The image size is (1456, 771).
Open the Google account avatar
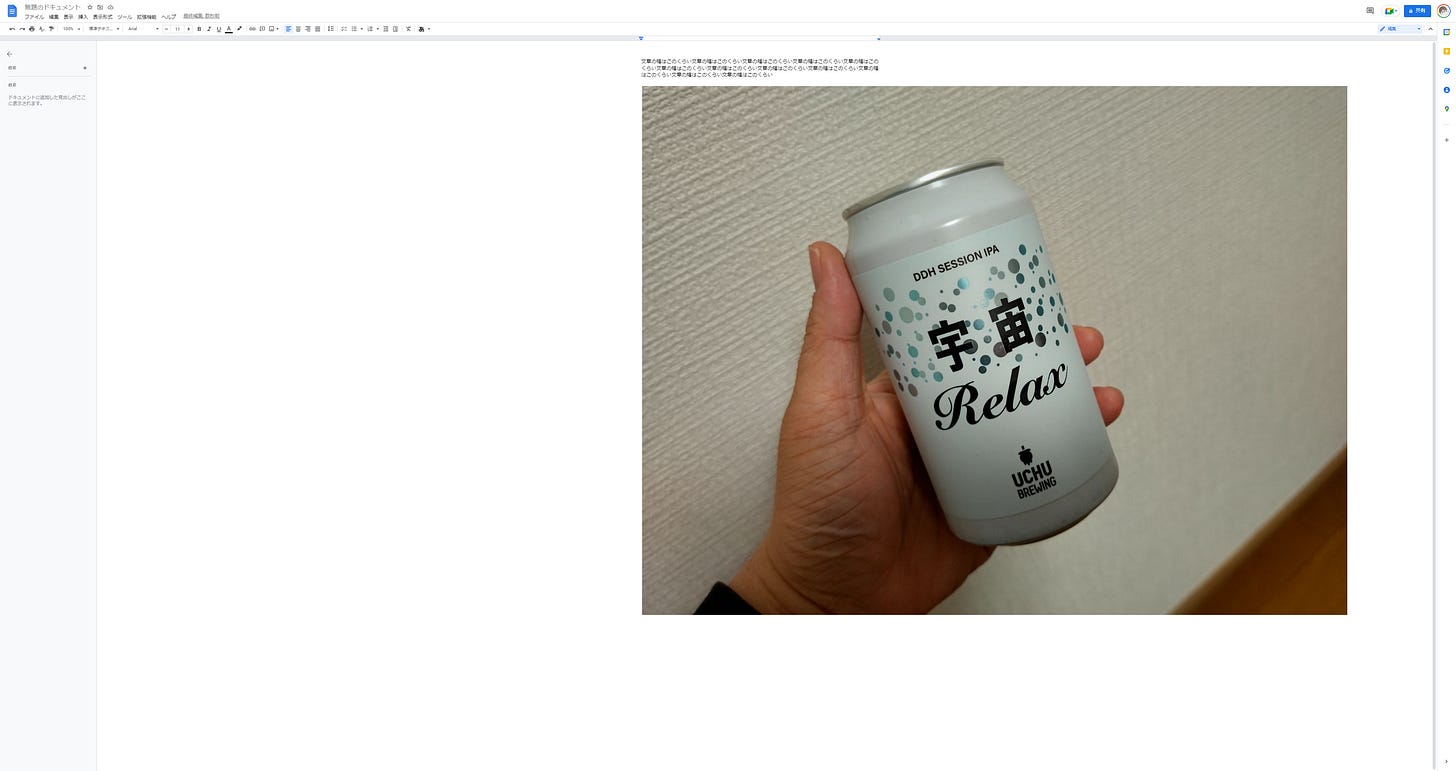coord(1443,11)
